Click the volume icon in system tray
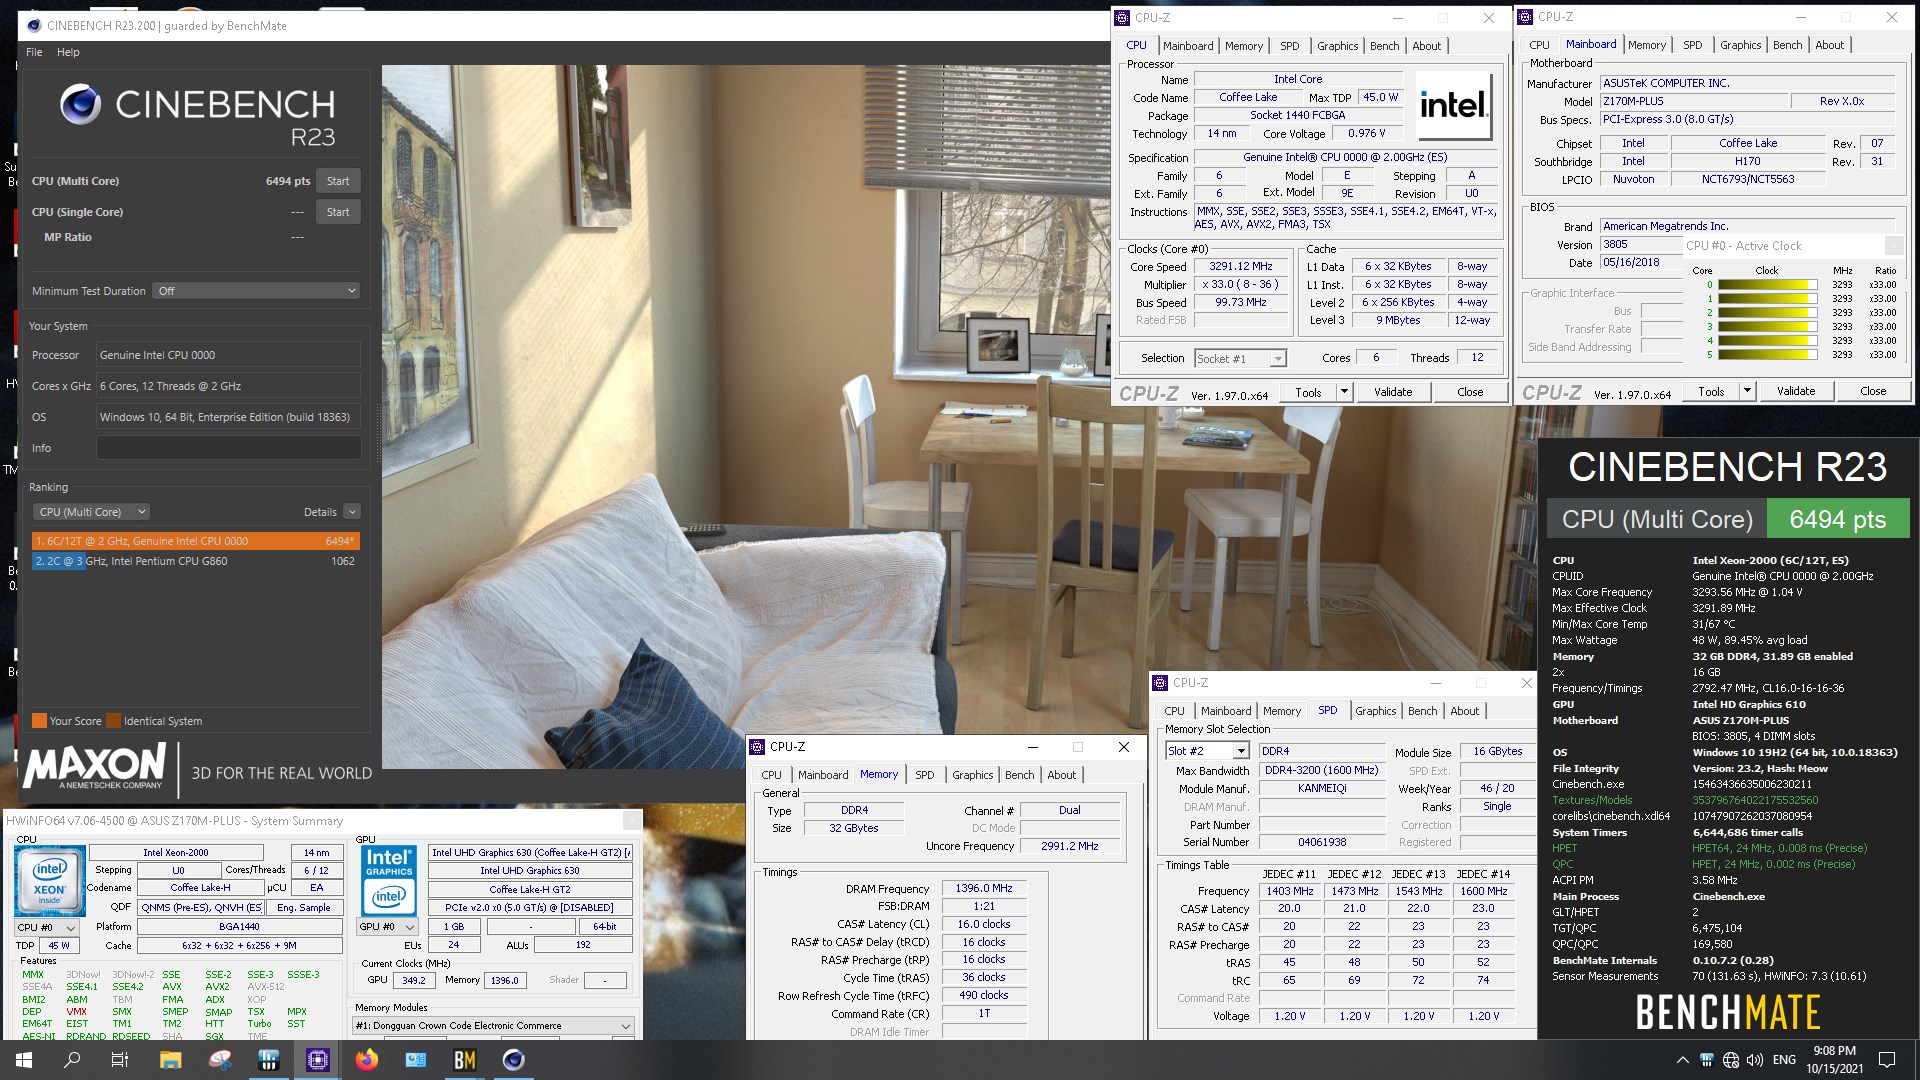The height and width of the screenshot is (1080, 1920). point(1755,1060)
